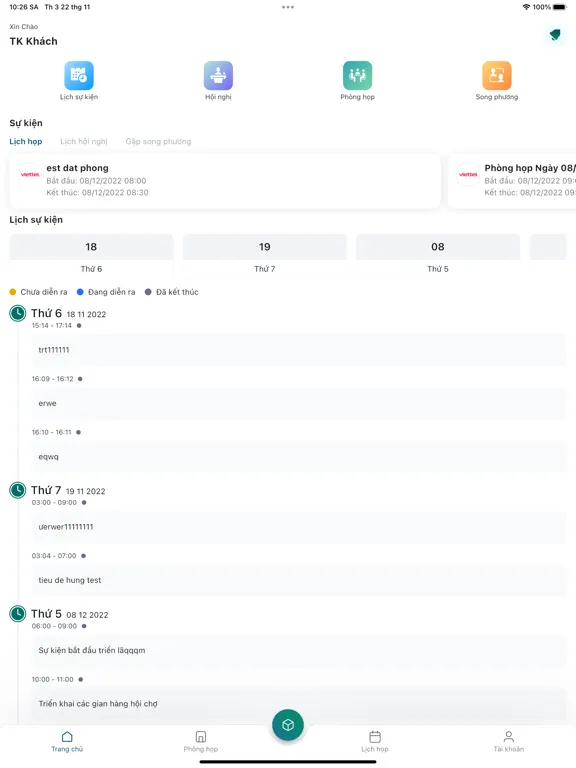Screen dimensions: 576x768
Task: Select the Lịch họp events tab
Action: click(26, 142)
